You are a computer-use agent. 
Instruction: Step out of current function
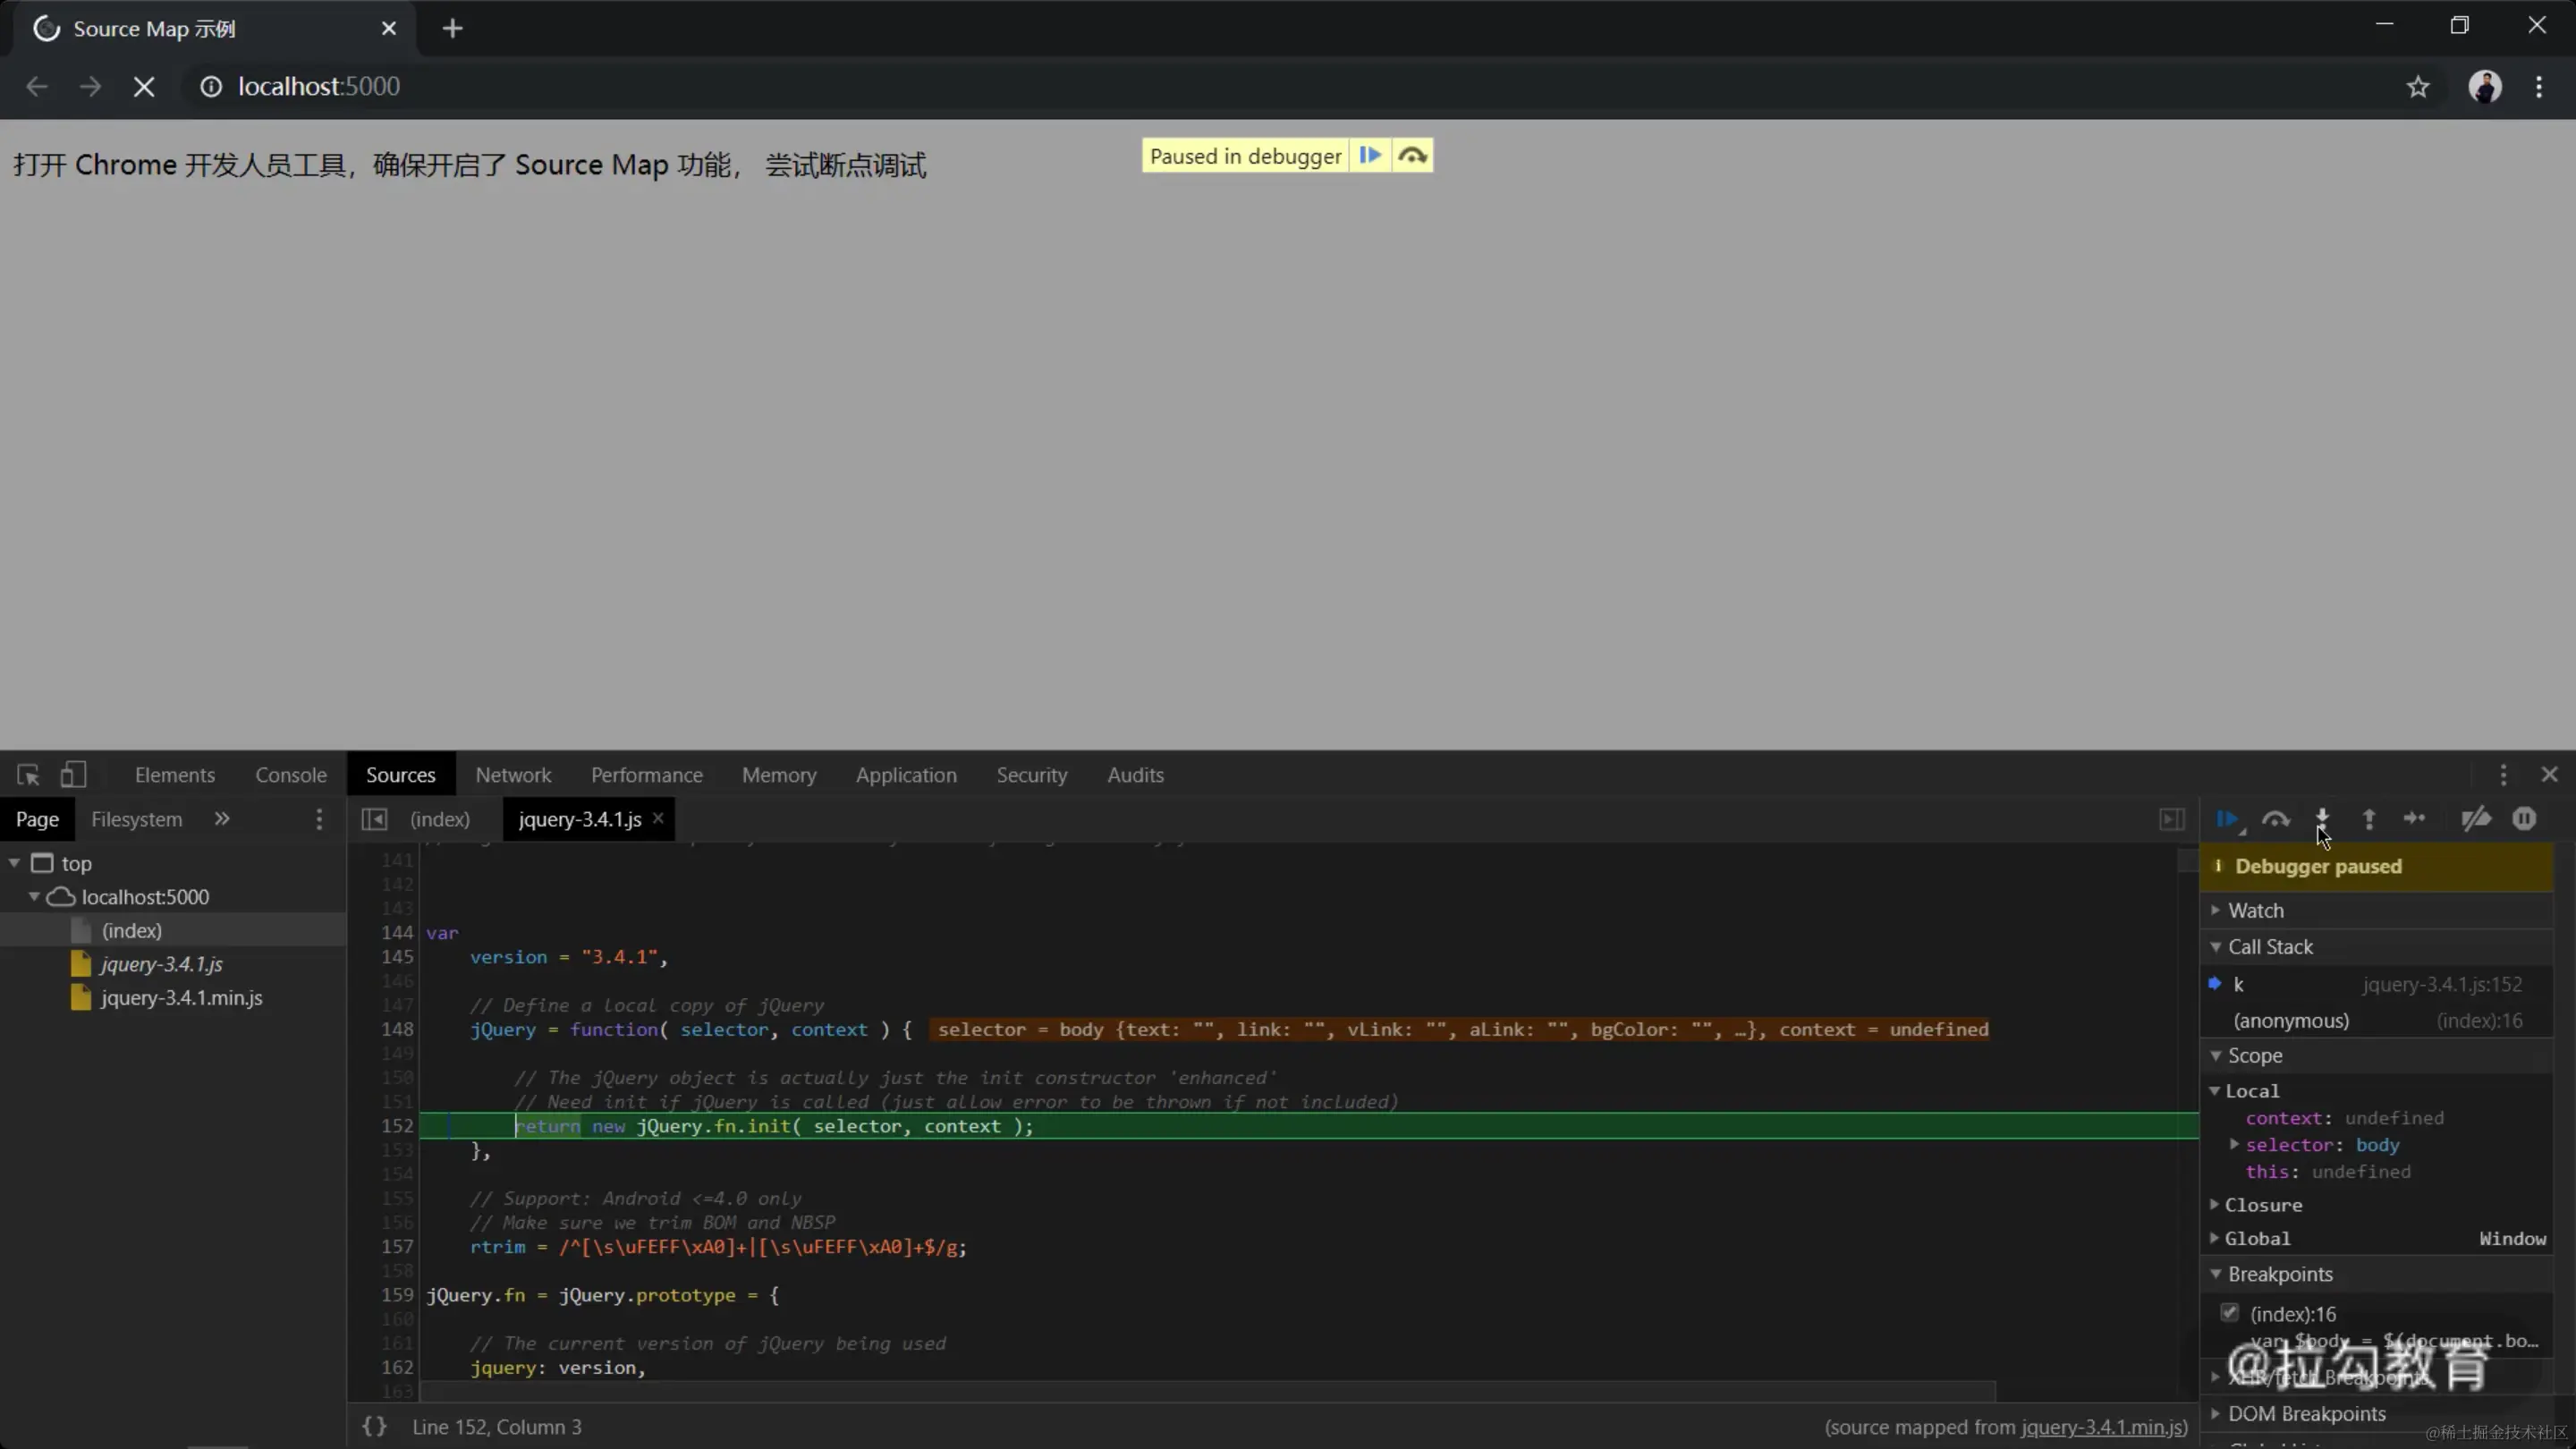pyautogui.click(x=2369, y=819)
